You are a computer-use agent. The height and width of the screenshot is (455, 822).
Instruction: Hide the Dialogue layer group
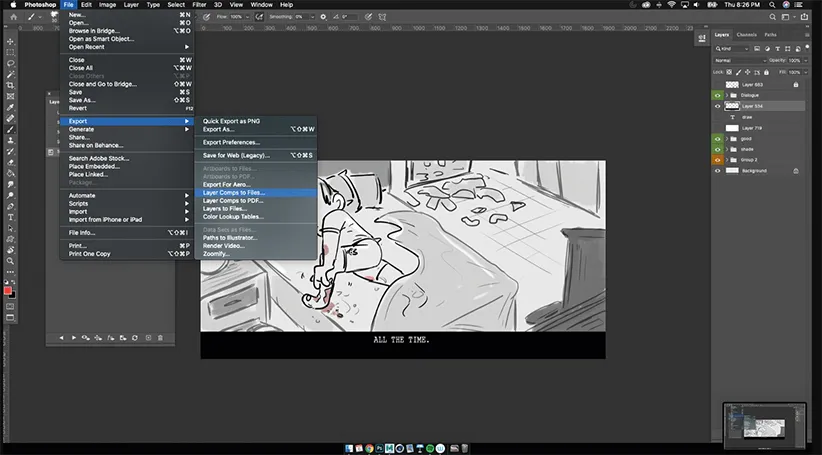point(717,95)
